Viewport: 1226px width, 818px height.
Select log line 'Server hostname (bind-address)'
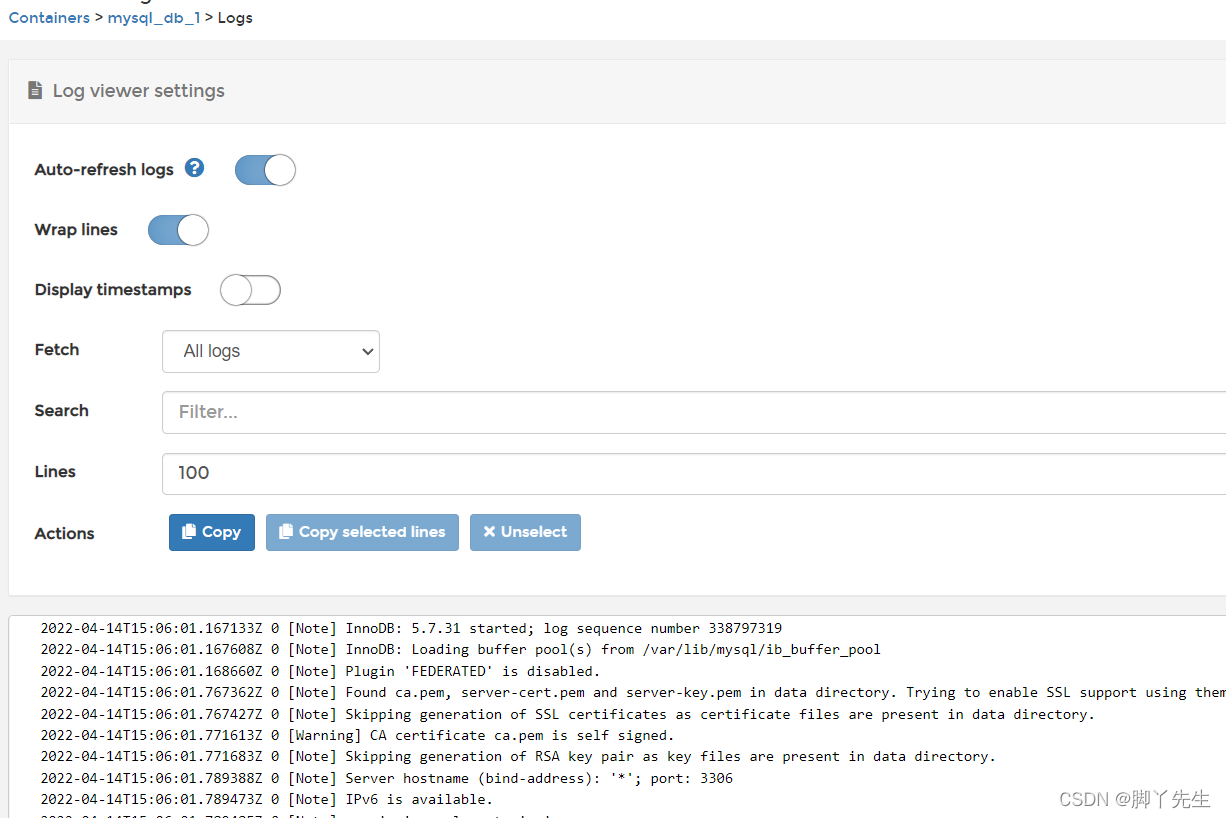386,778
